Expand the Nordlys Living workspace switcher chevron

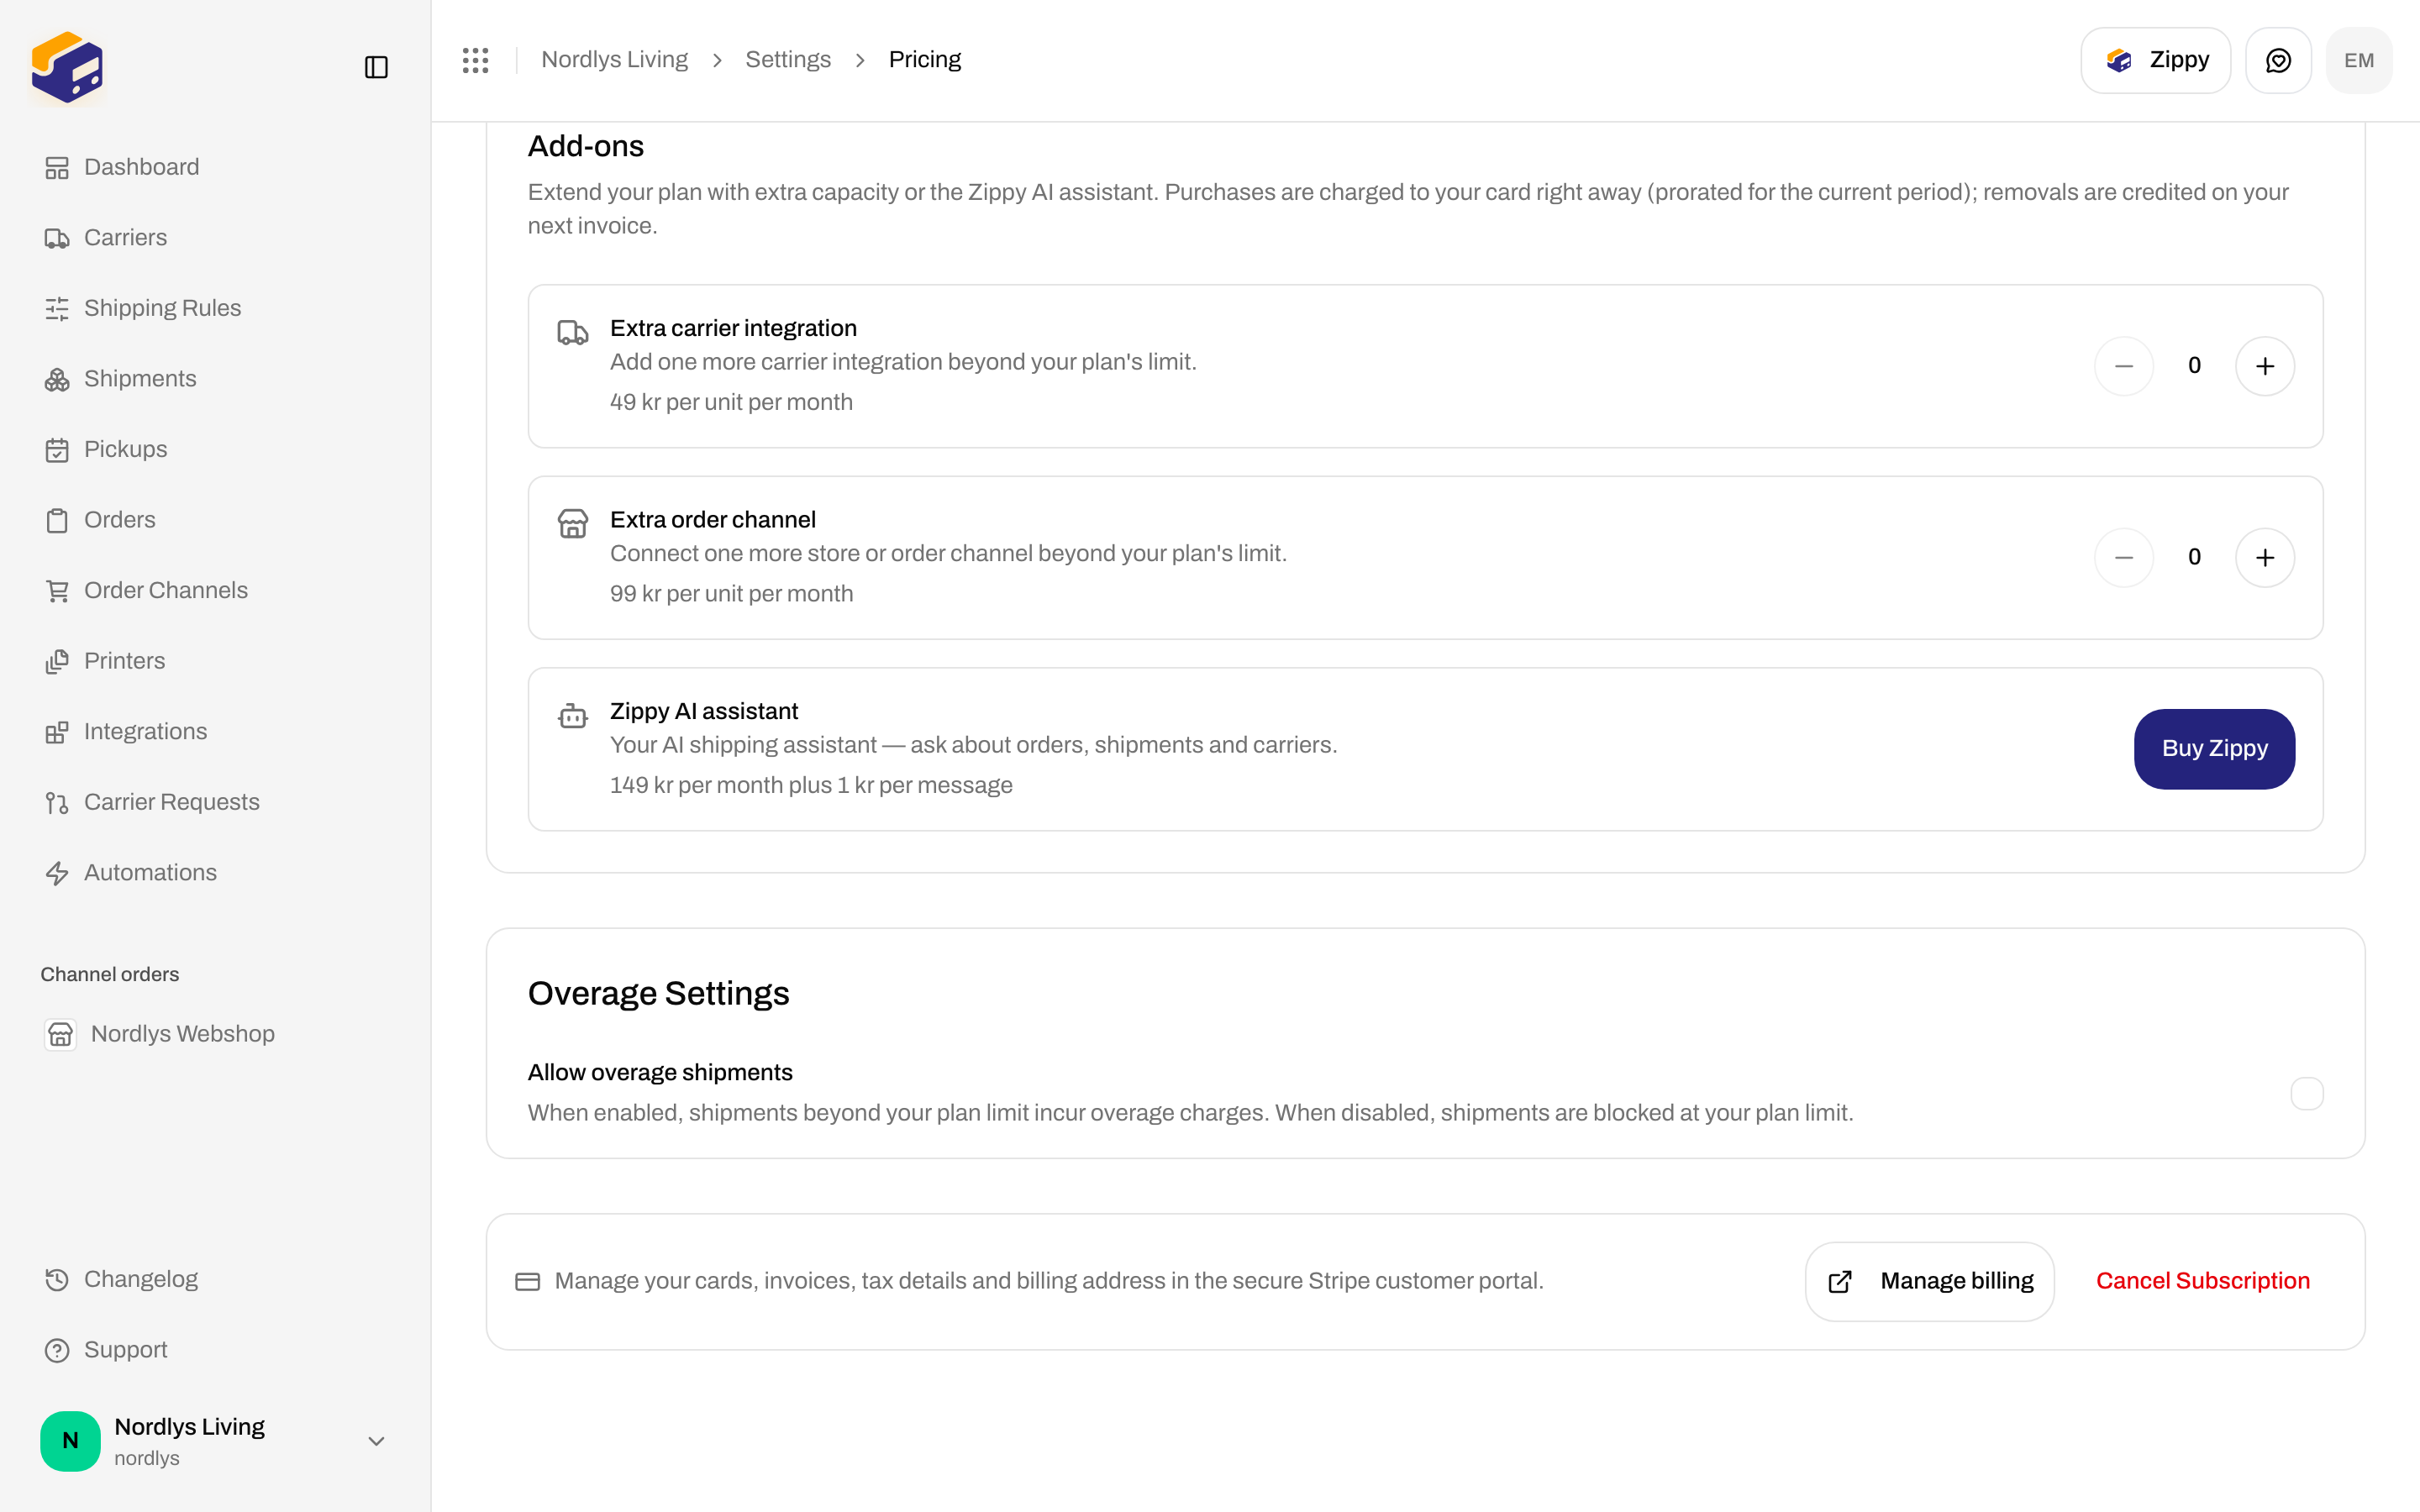click(376, 1441)
